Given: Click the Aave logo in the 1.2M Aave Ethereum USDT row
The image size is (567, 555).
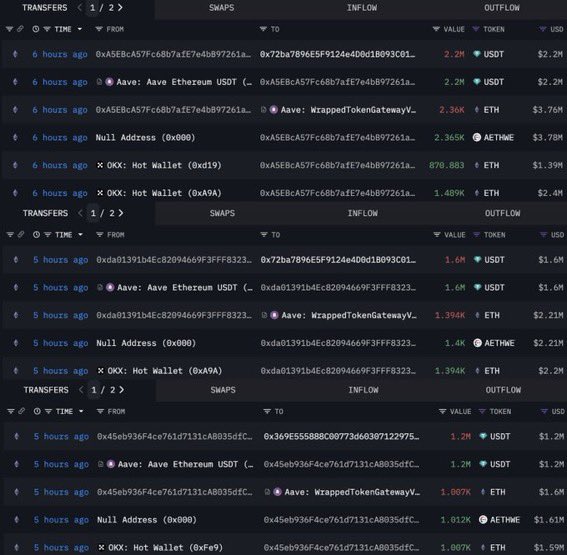Looking at the screenshot, I should coord(111,464).
